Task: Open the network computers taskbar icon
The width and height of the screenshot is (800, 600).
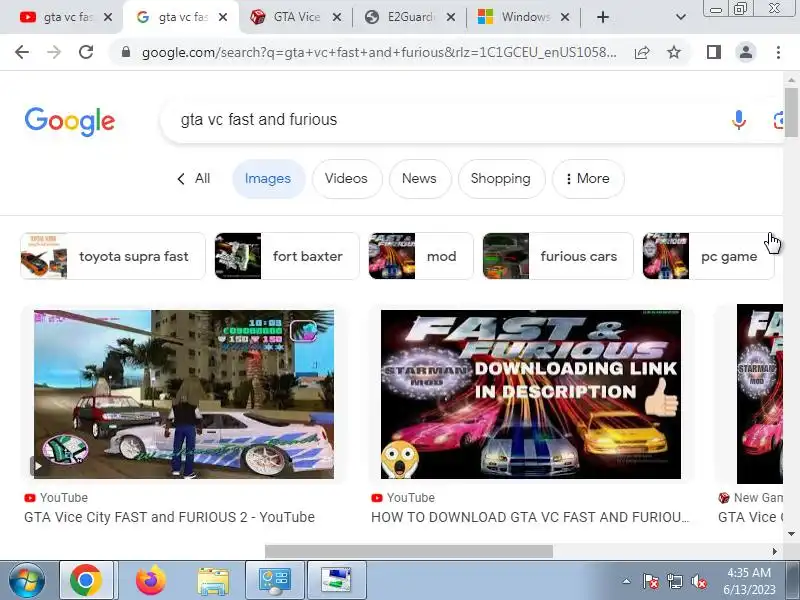Action: (x=336, y=581)
